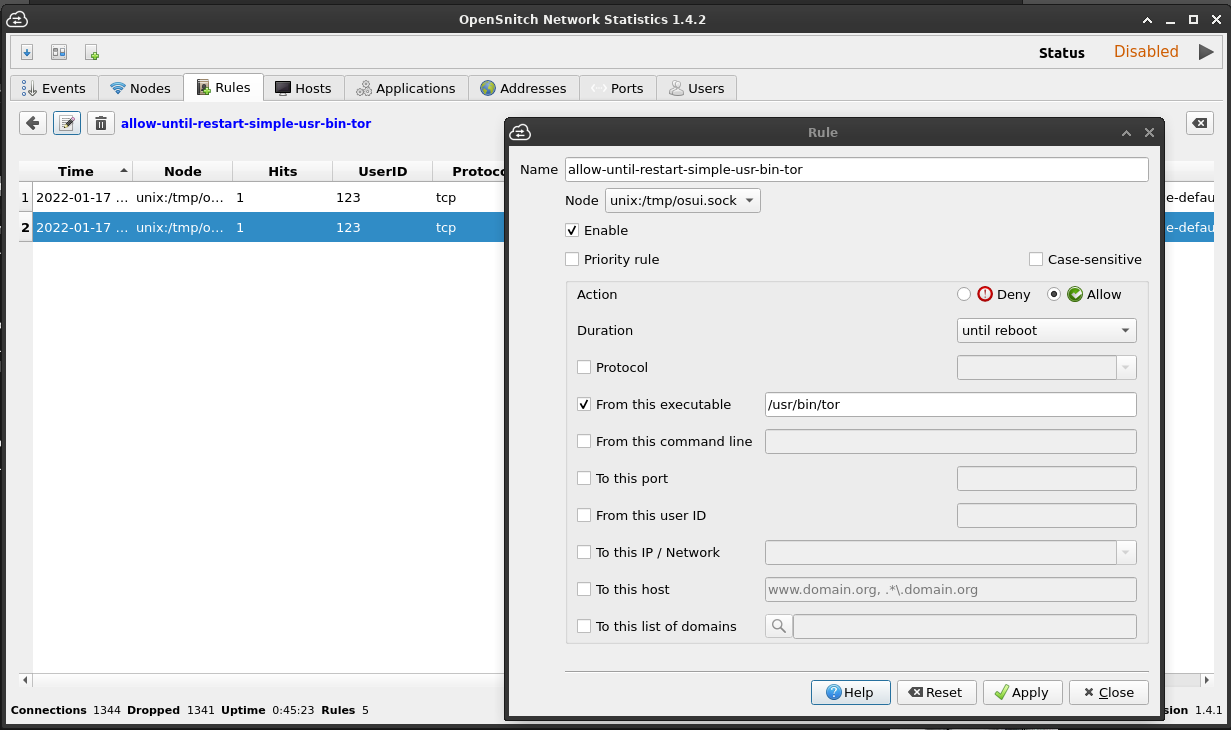
Task: Switch to the Events tab
Action: pos(54,88)
